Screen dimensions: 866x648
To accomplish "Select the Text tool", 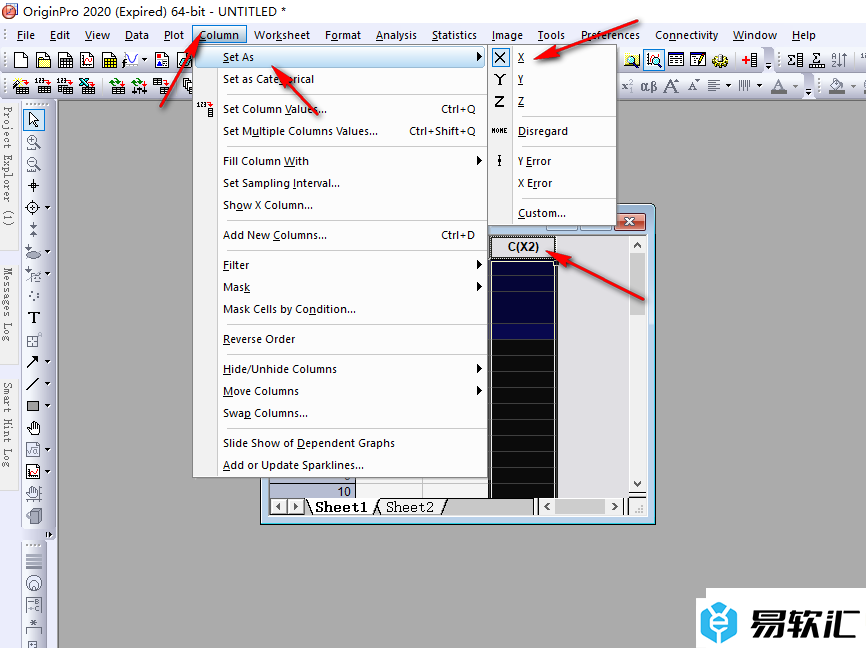I will (34, 318).
